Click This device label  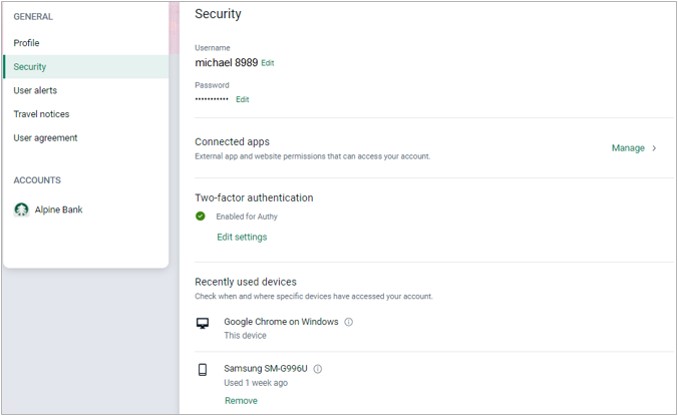(x=245, y=336)
